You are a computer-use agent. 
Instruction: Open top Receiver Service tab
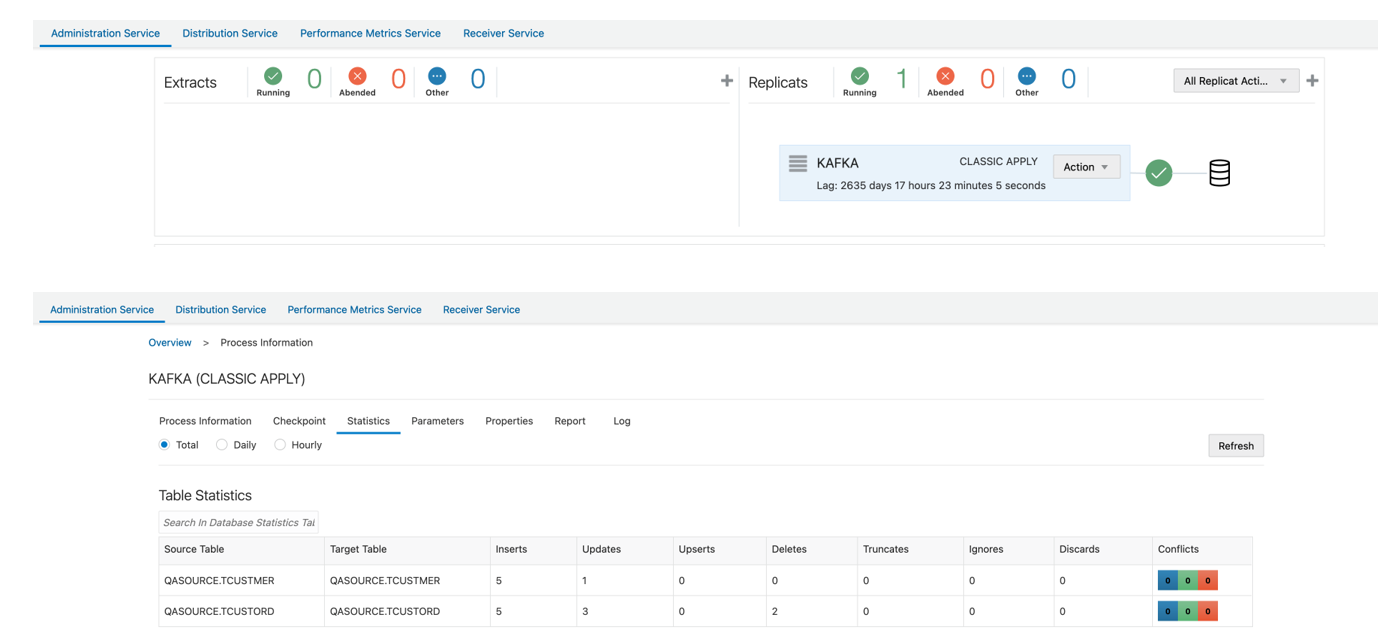[503, 33]
